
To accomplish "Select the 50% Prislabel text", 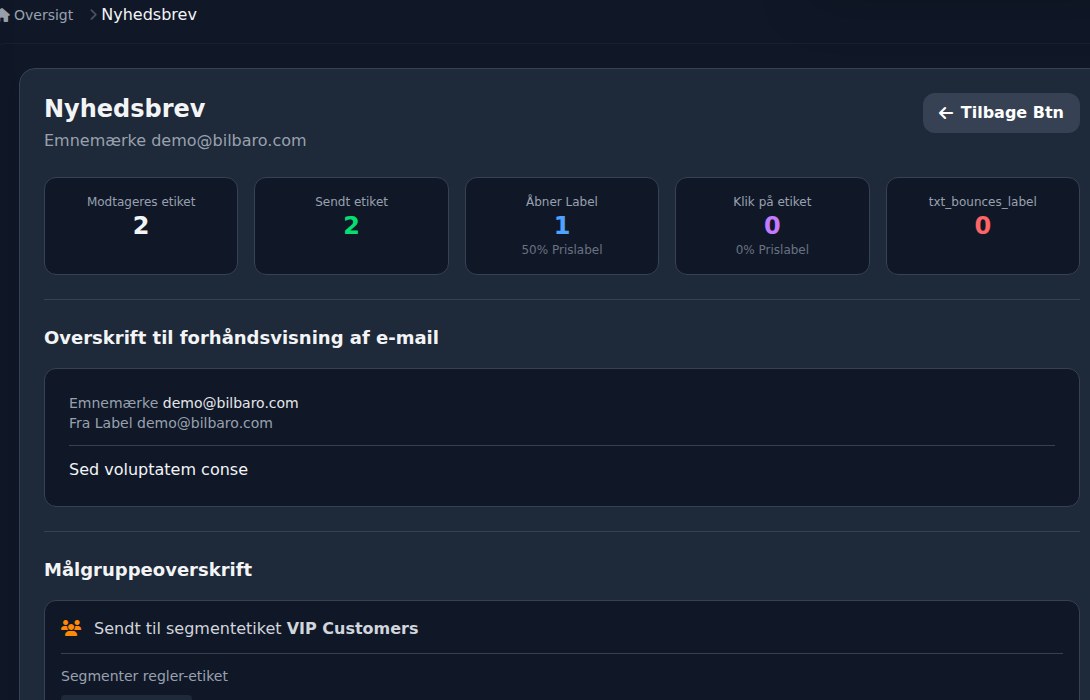I will point(562,250).
